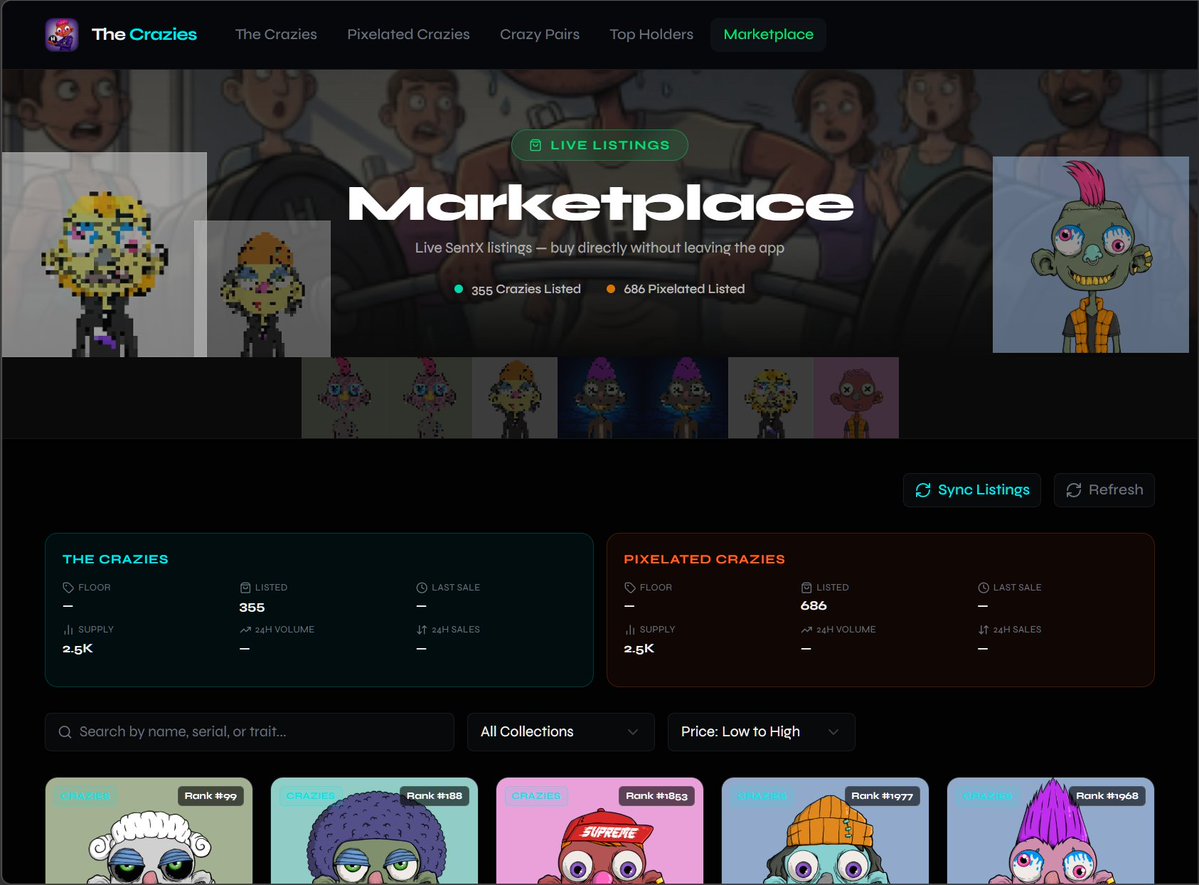Click The Crazies logo avatar icon
1199x885 pixels.
[x=62, y=34]
